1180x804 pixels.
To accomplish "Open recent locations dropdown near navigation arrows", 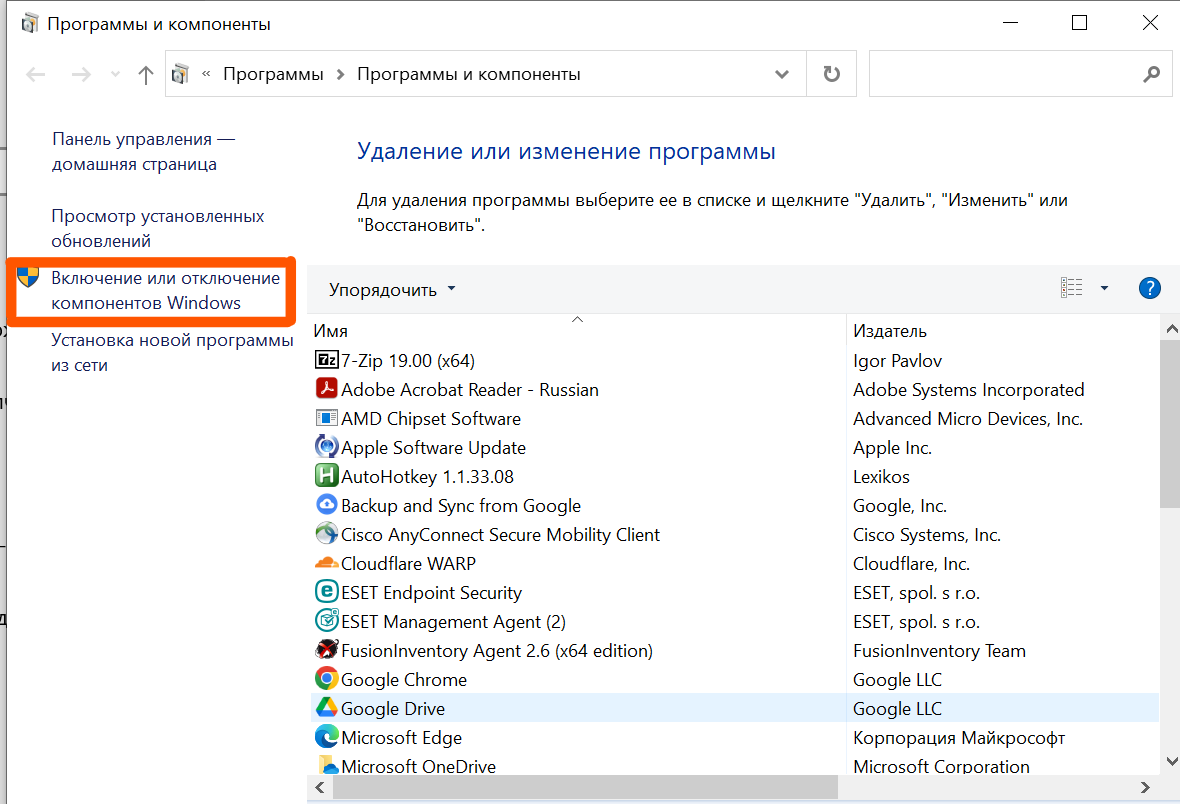I will pyautogui.click(x=115, y=75).
